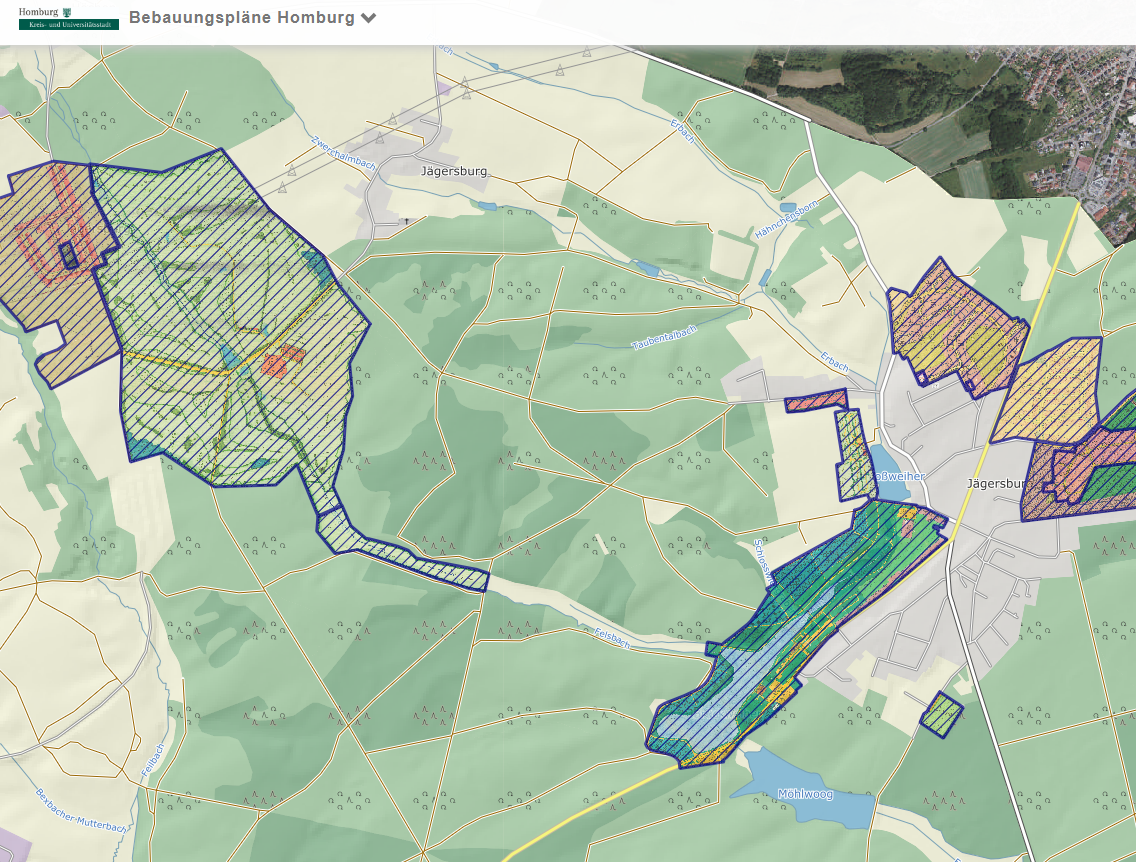This screenshot has height=862, width=1136.
Task: Click the red building zone in green plan
Action: (283, 361)
